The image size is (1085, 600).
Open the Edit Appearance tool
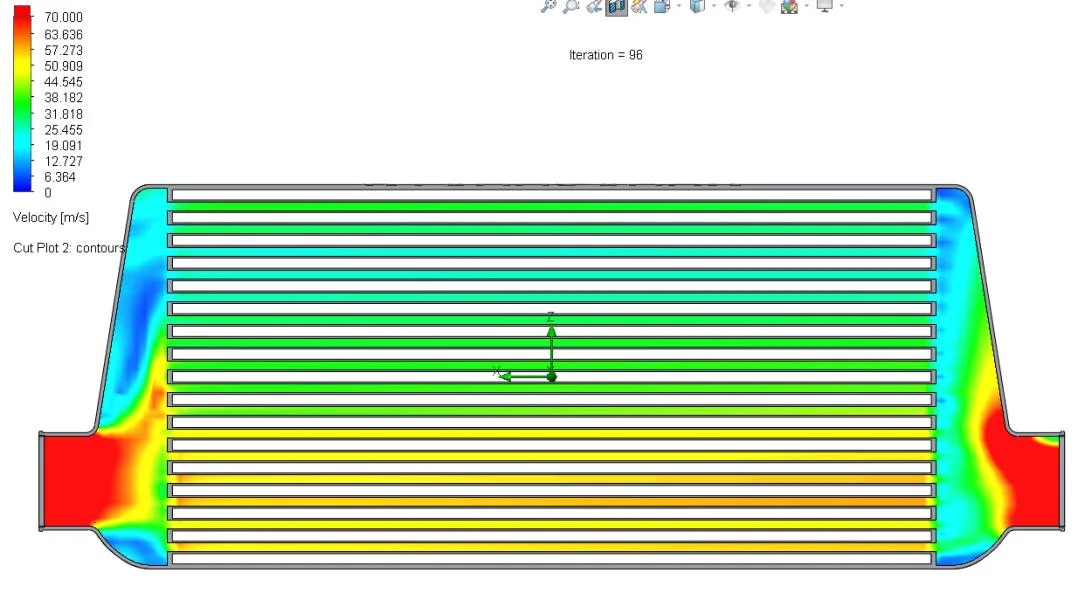(767, 6)
